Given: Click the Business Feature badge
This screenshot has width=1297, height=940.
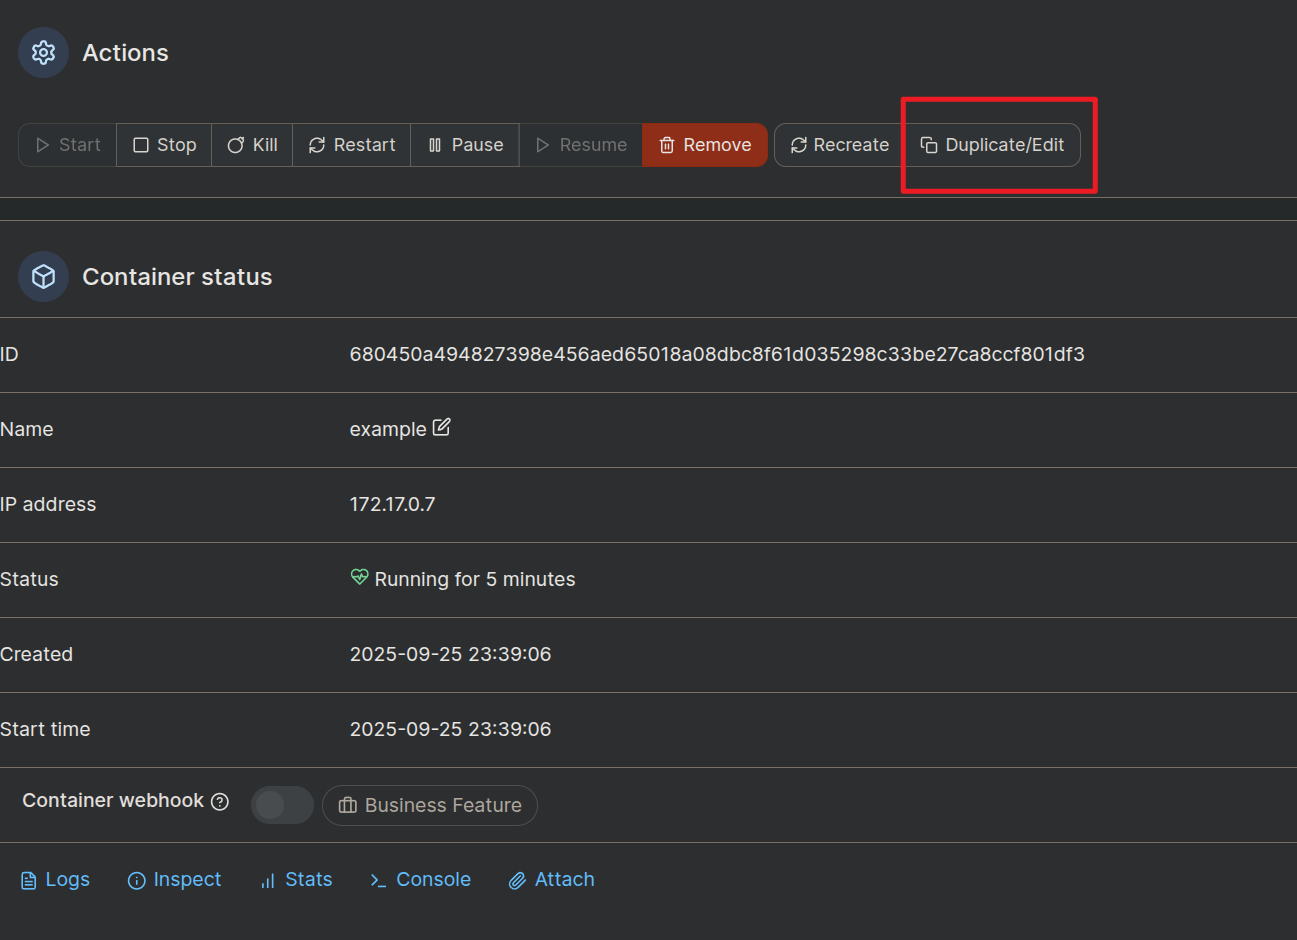Looking at the screenshot, I should tap(430, 805).
